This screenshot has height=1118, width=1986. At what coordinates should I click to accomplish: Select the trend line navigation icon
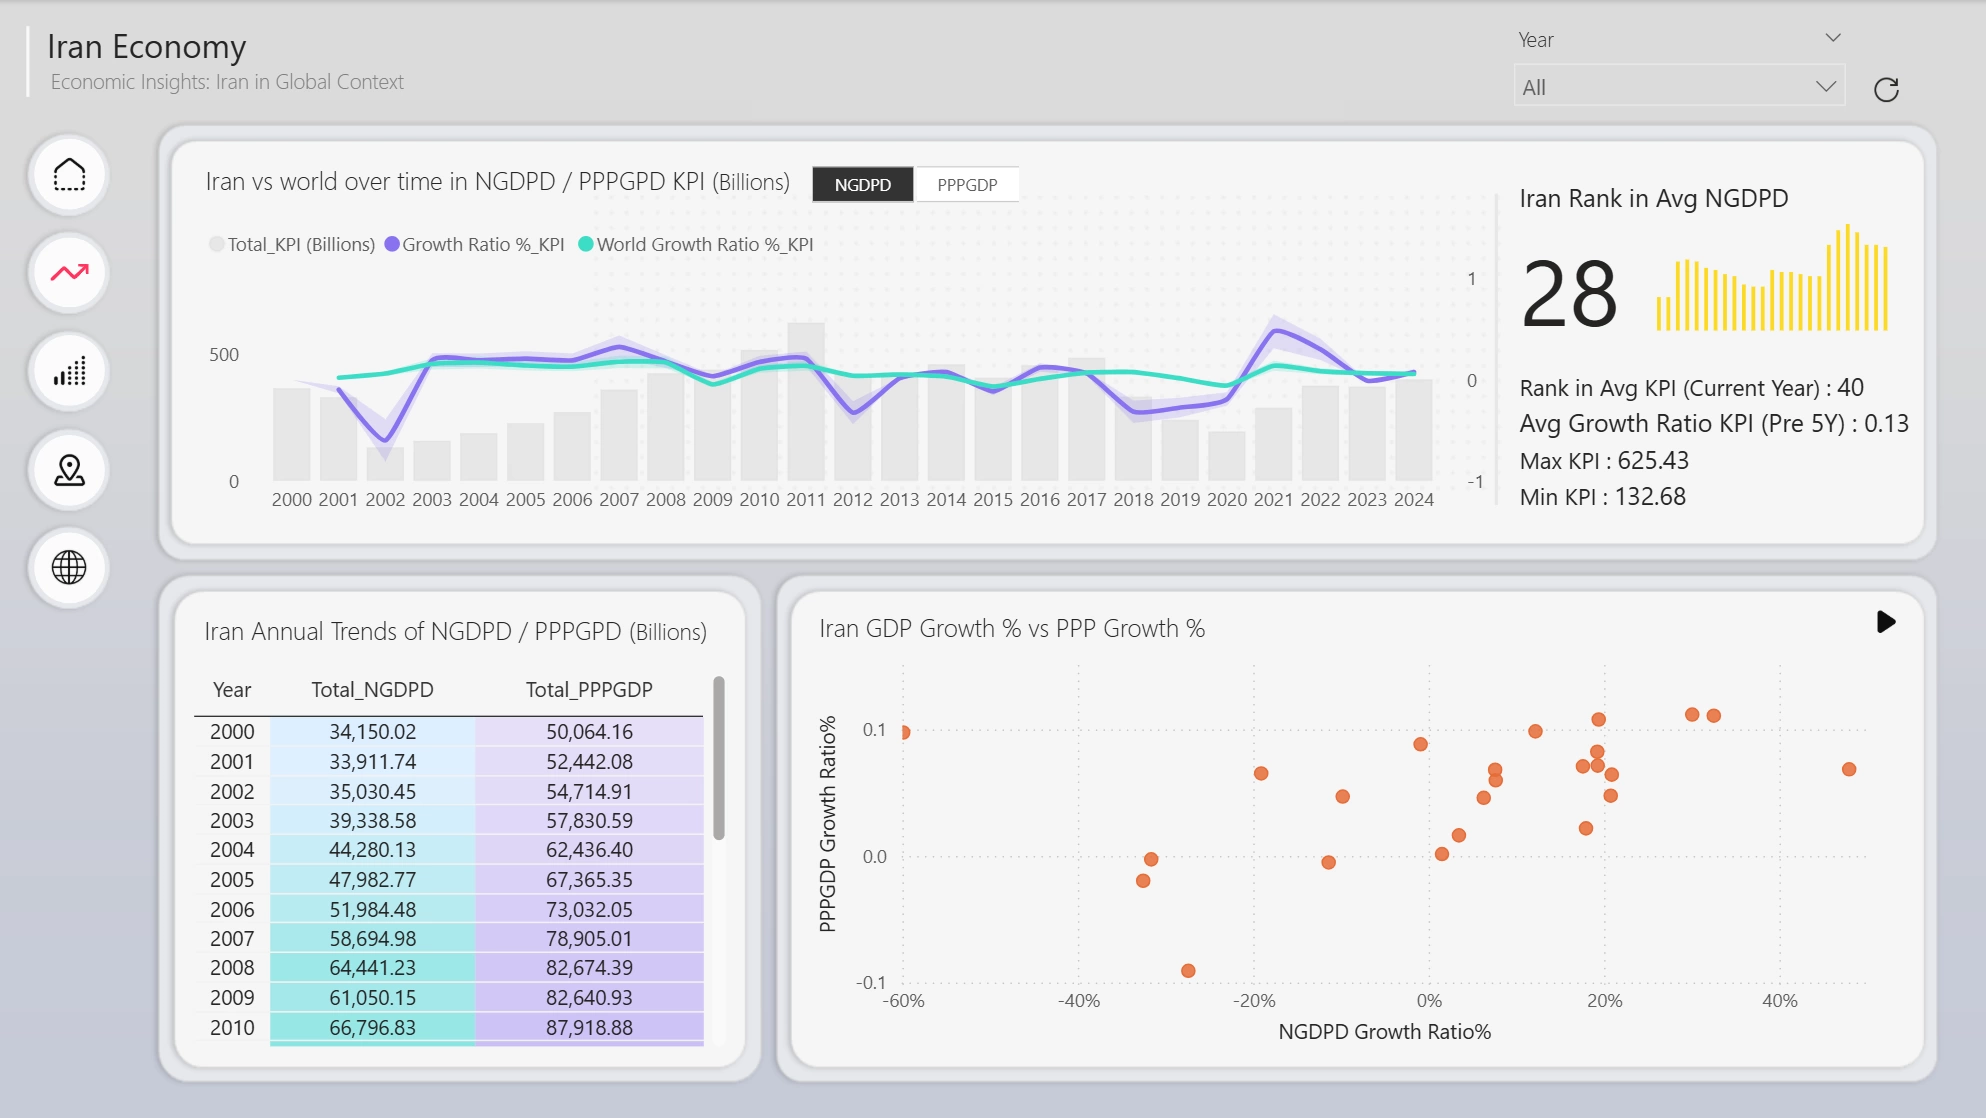pyautogui.click(x=69, y=273)
